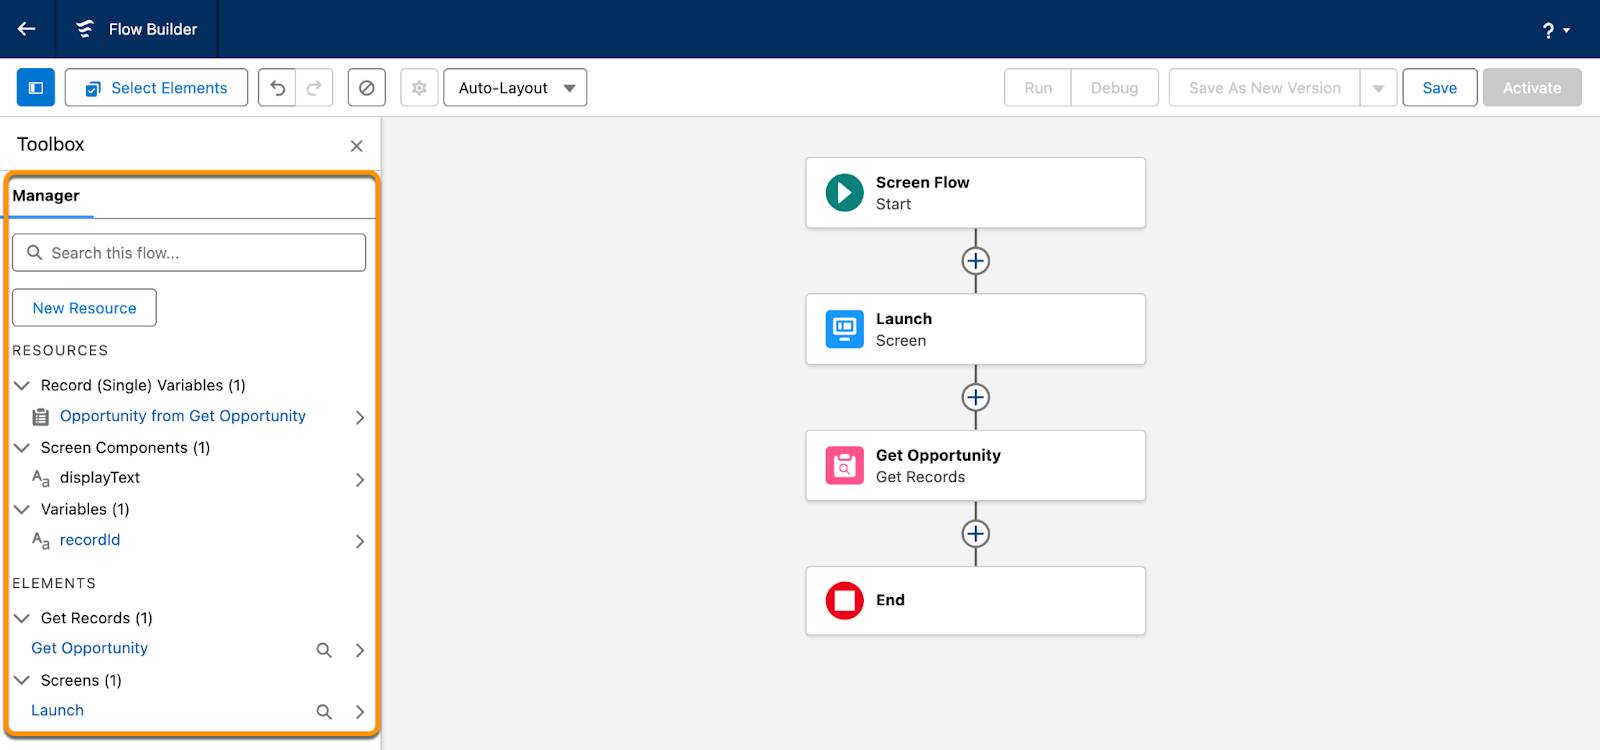The image size is (1600, 750).
Task: Open the Launch screen link
Action: click(x=57, y=710)
